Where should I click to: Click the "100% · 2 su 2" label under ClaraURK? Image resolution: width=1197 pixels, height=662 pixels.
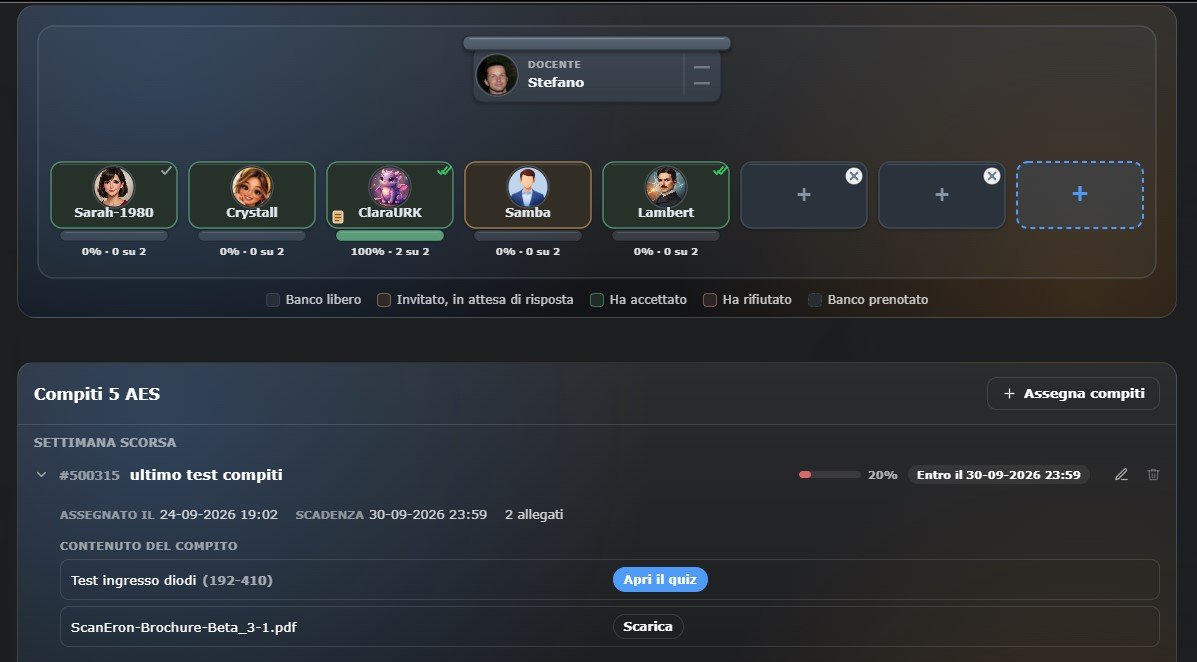390,251
